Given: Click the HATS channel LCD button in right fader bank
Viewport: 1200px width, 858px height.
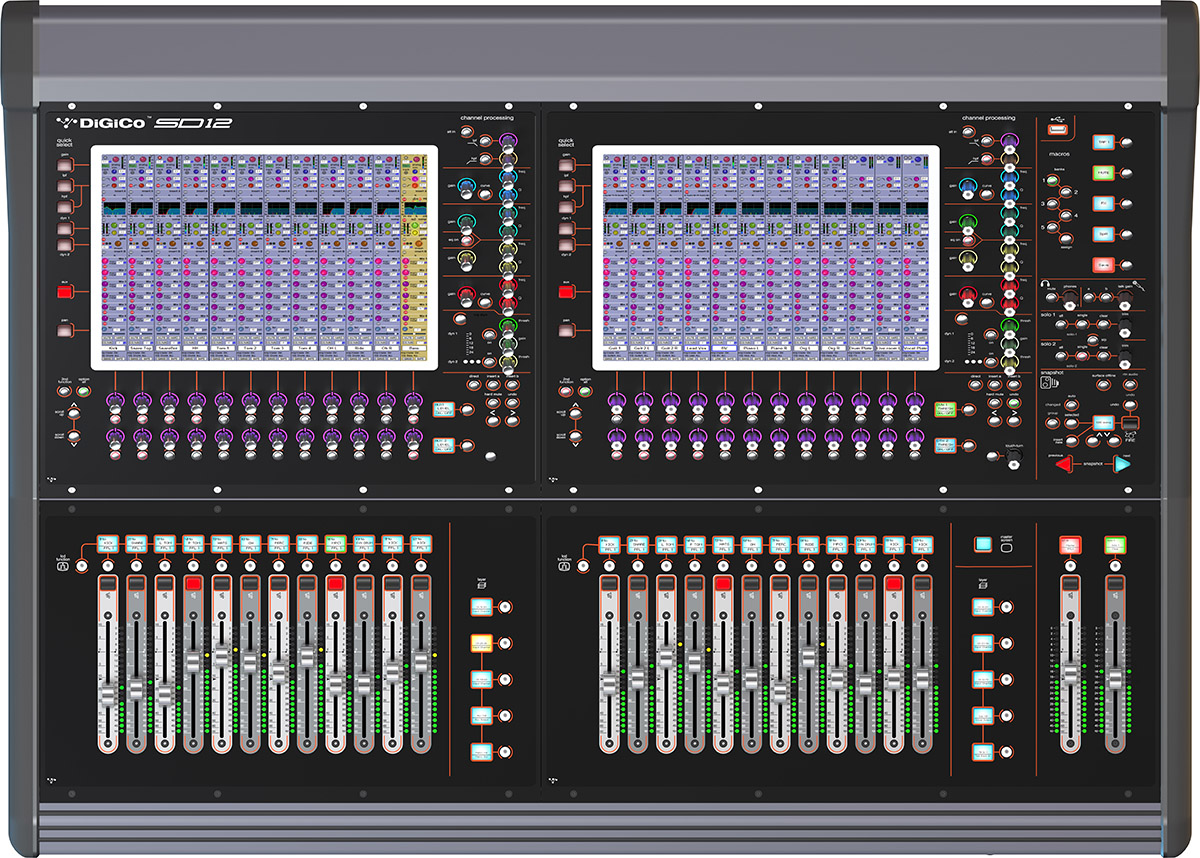Looking at the screenshot, I should (723, 545).
